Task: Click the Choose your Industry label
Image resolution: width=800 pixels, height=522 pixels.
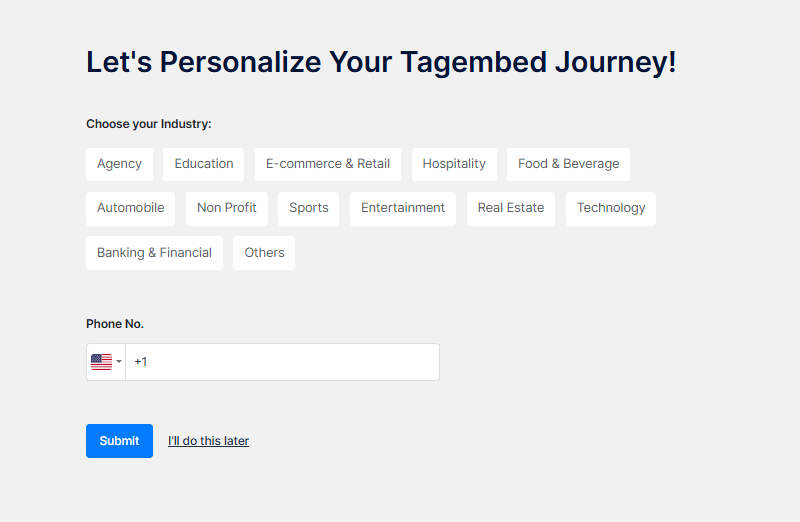Action: pyautogui.click(x=149, y=124)
